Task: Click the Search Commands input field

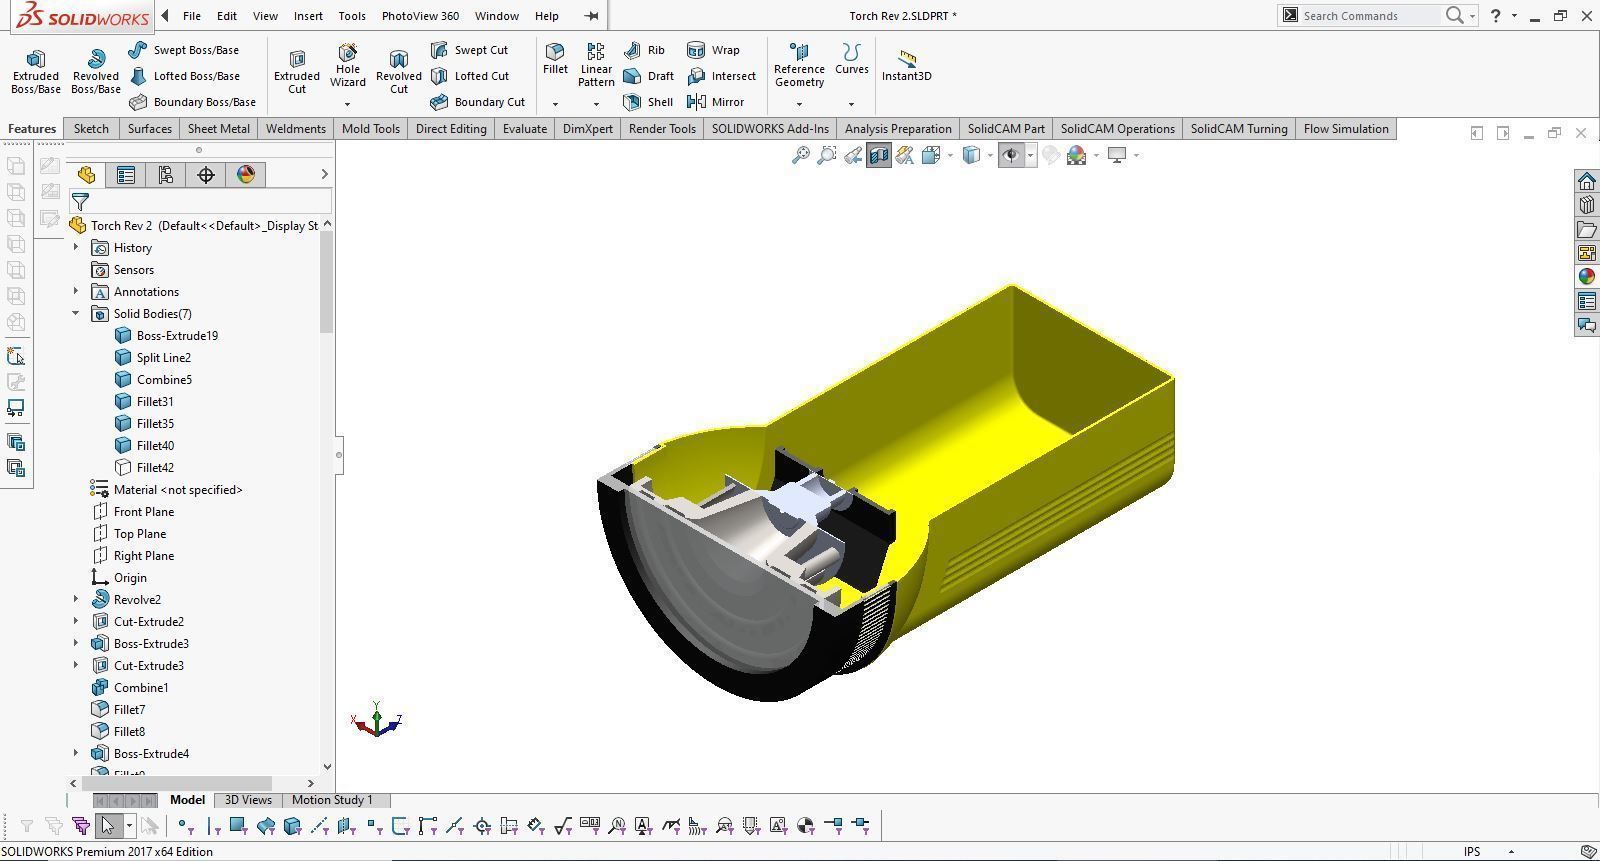Action: tap(1370, 16)
